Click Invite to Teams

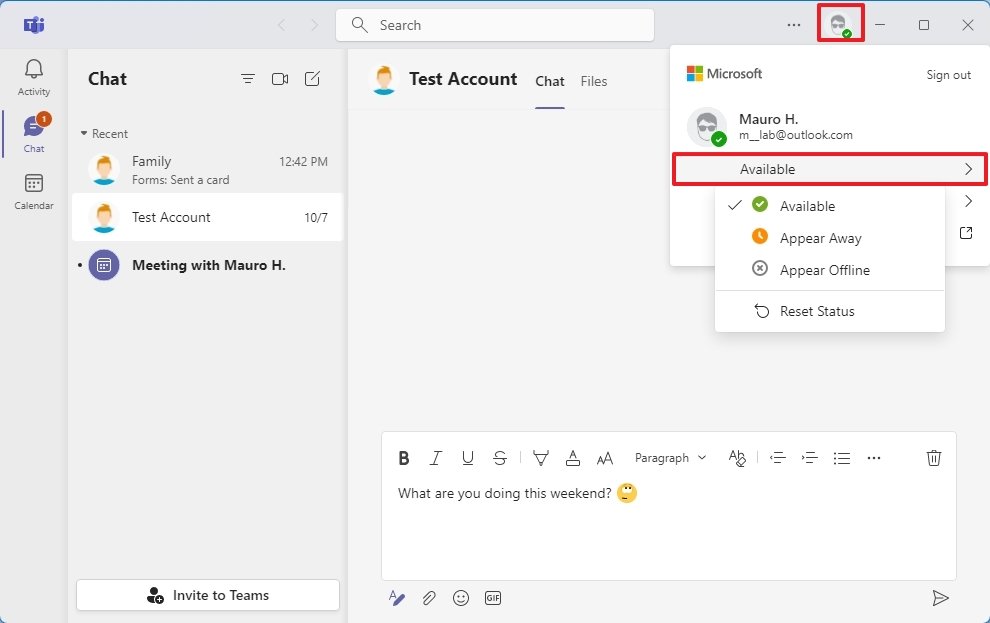click(208, 595)
